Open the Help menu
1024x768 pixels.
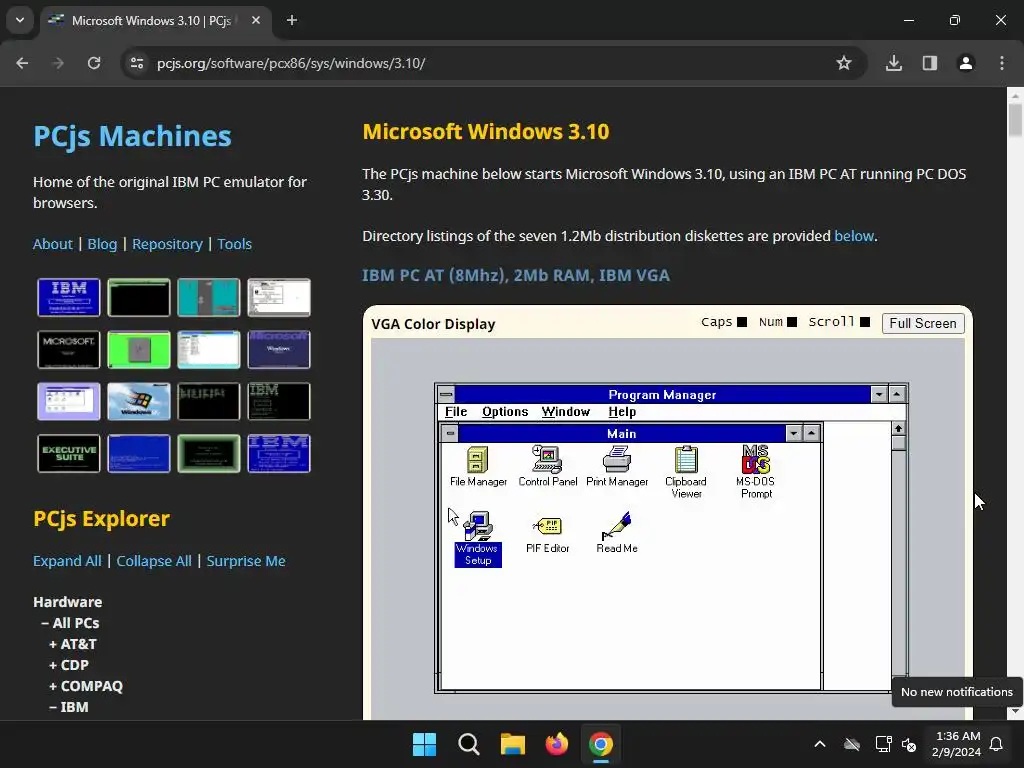tap(622, 411)
